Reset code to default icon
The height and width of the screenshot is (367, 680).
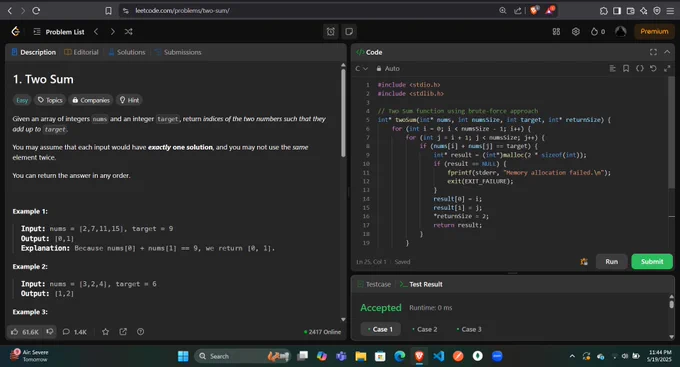pos(653,69)
